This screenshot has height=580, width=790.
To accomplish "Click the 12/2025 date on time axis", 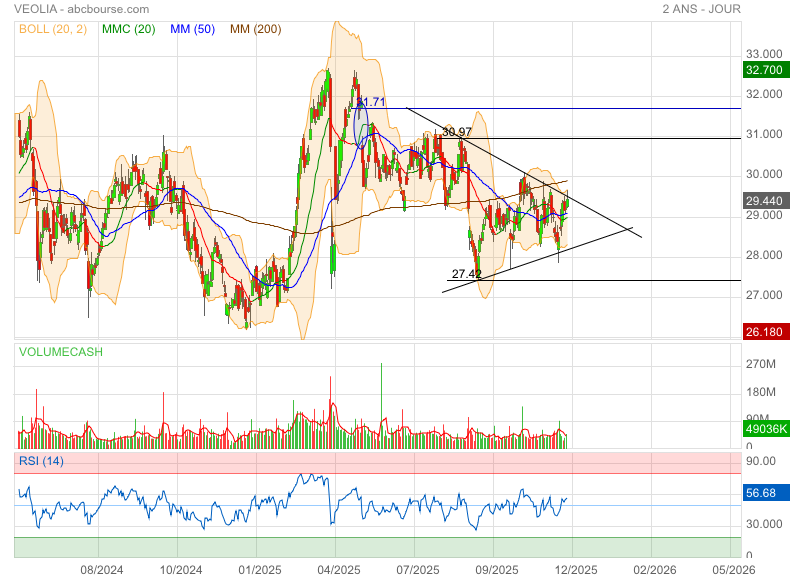I will tap(575, 569).
